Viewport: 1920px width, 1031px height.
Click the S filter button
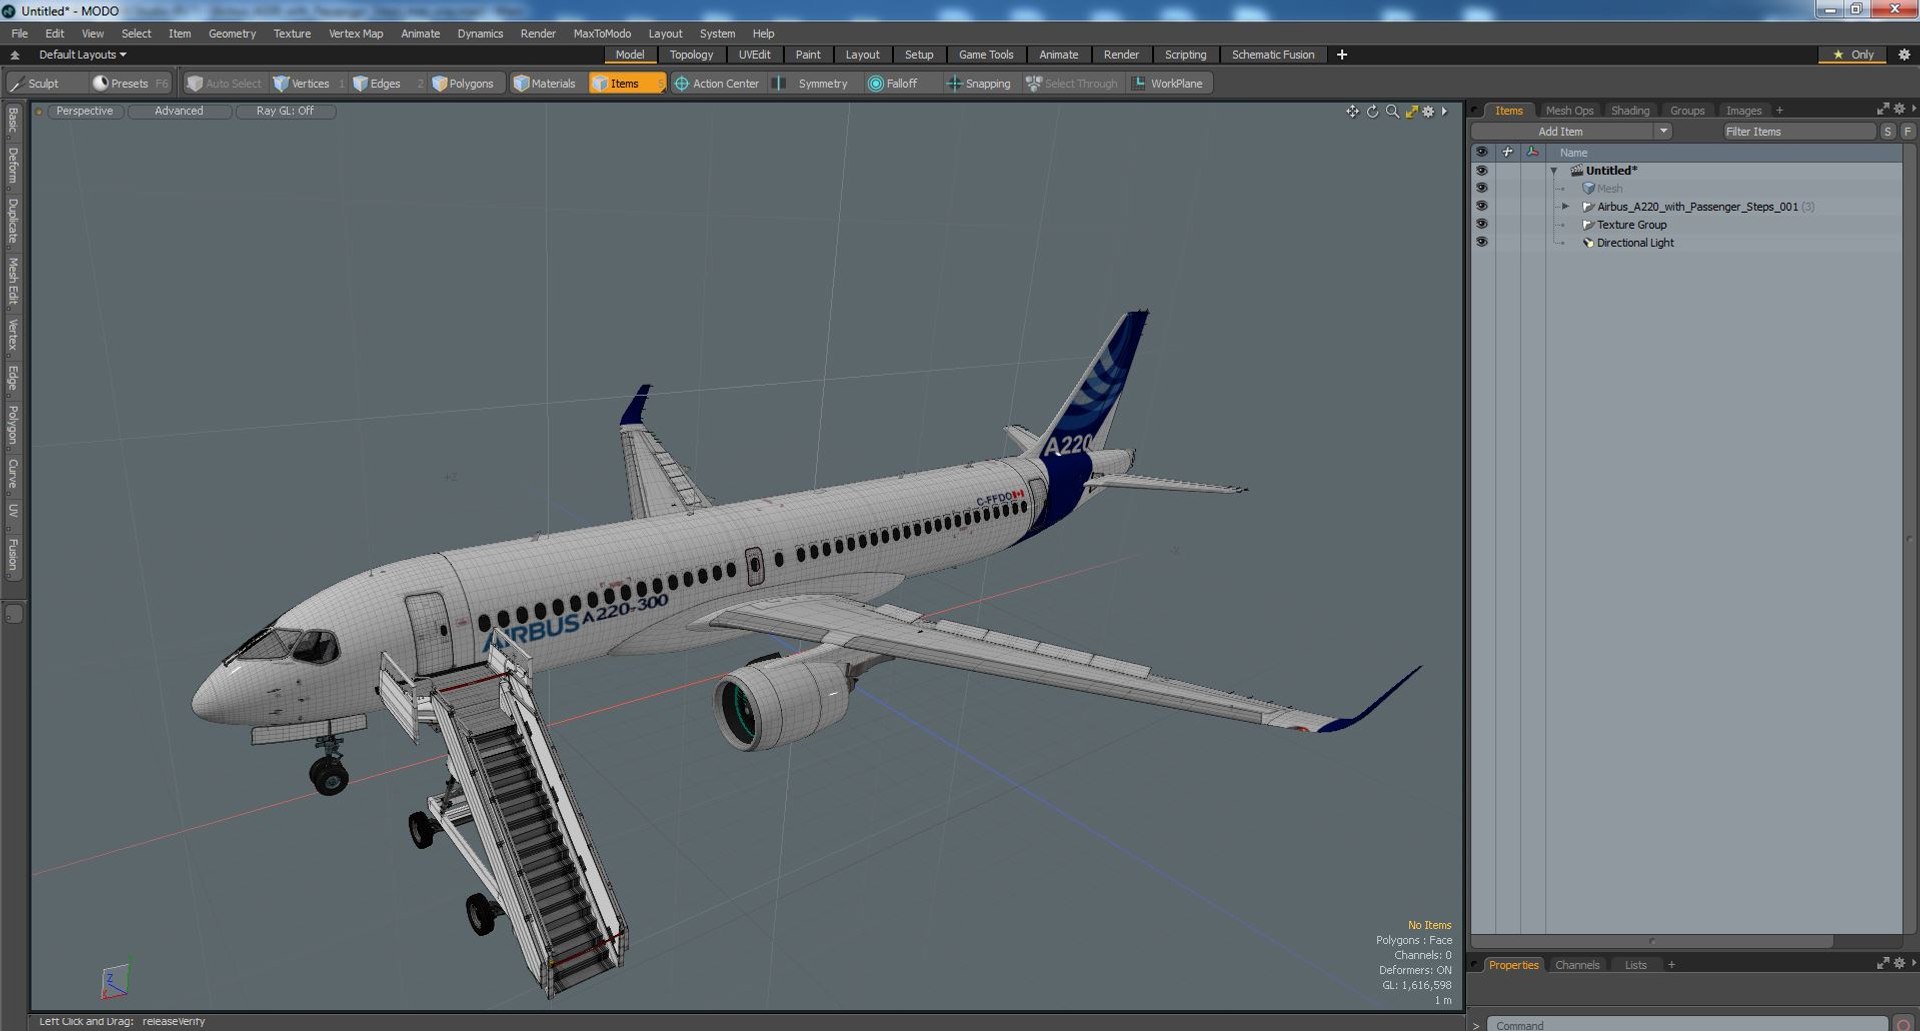pyautogui.click(x=1888, y=131)
